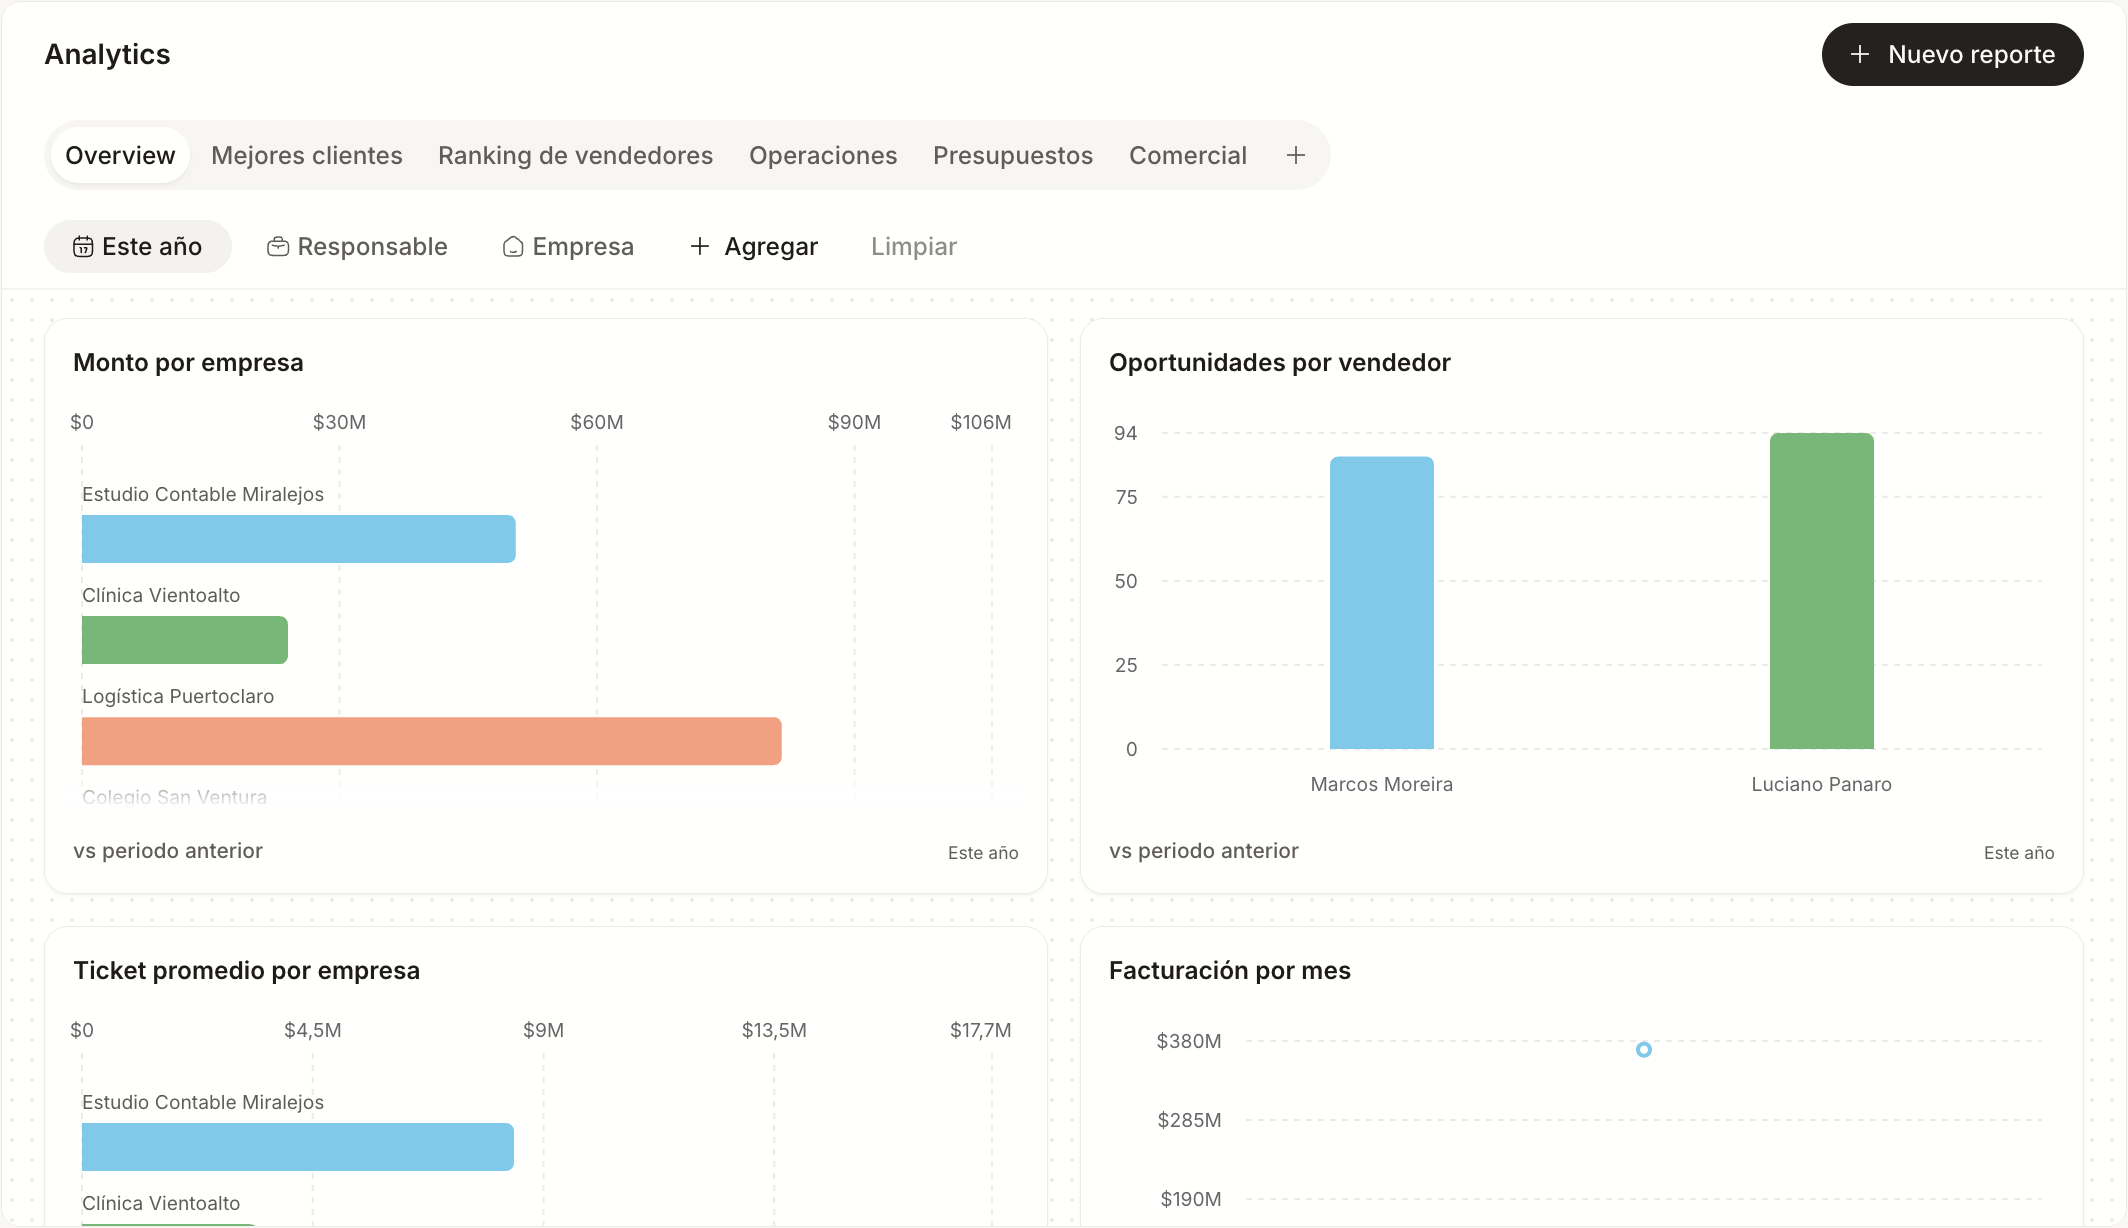The height and width of the screenshot is (1228, 2128).
Task: Click the blue bar in Ticket promedio por empresa
Action: tap(298, 1147)
